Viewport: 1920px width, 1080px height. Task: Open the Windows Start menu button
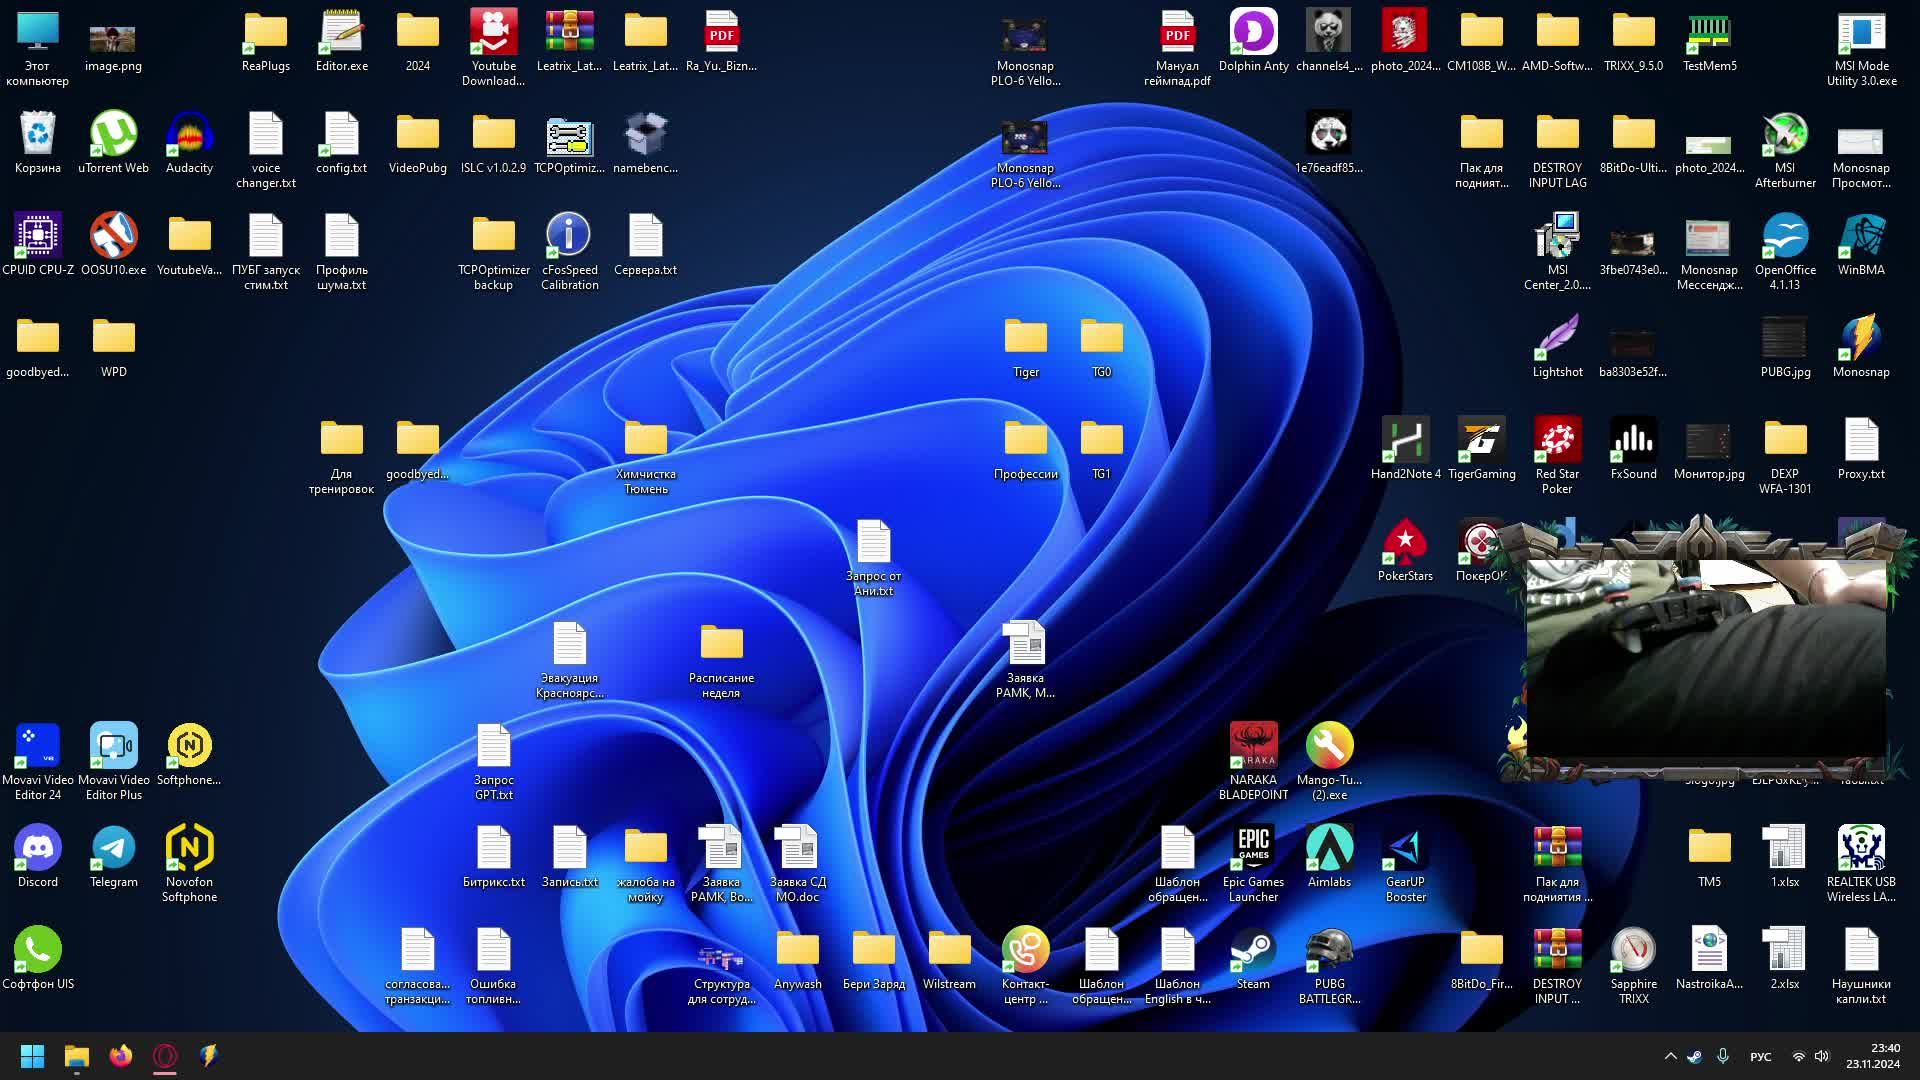coord(32,1056)
